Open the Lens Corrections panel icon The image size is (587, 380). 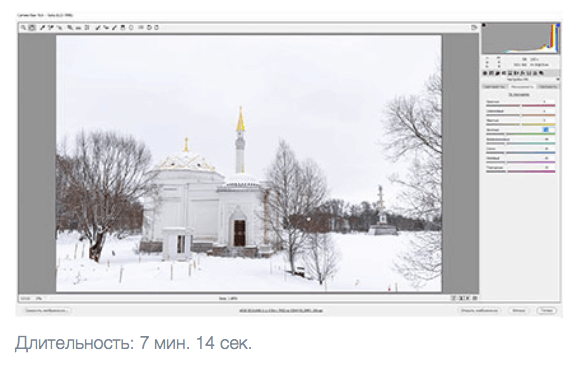click(516, 73)
